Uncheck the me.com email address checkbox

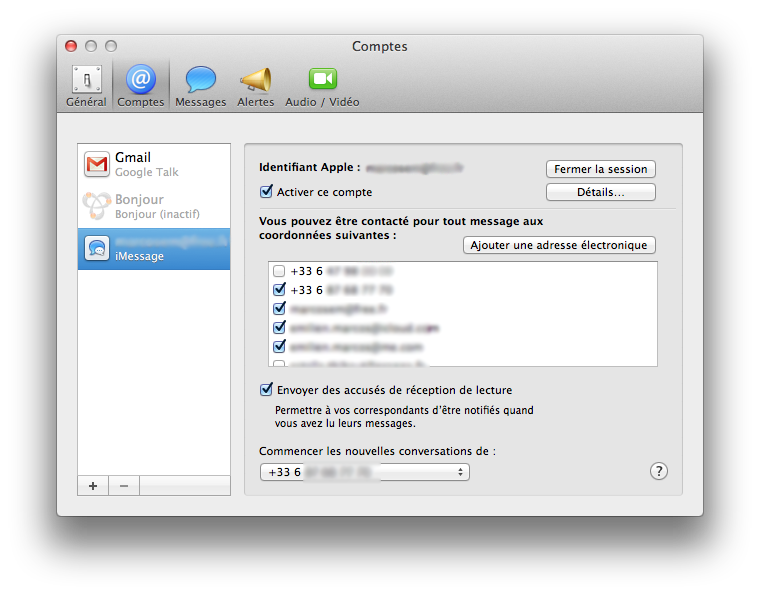pyautogui.click(x=279, y=346)
